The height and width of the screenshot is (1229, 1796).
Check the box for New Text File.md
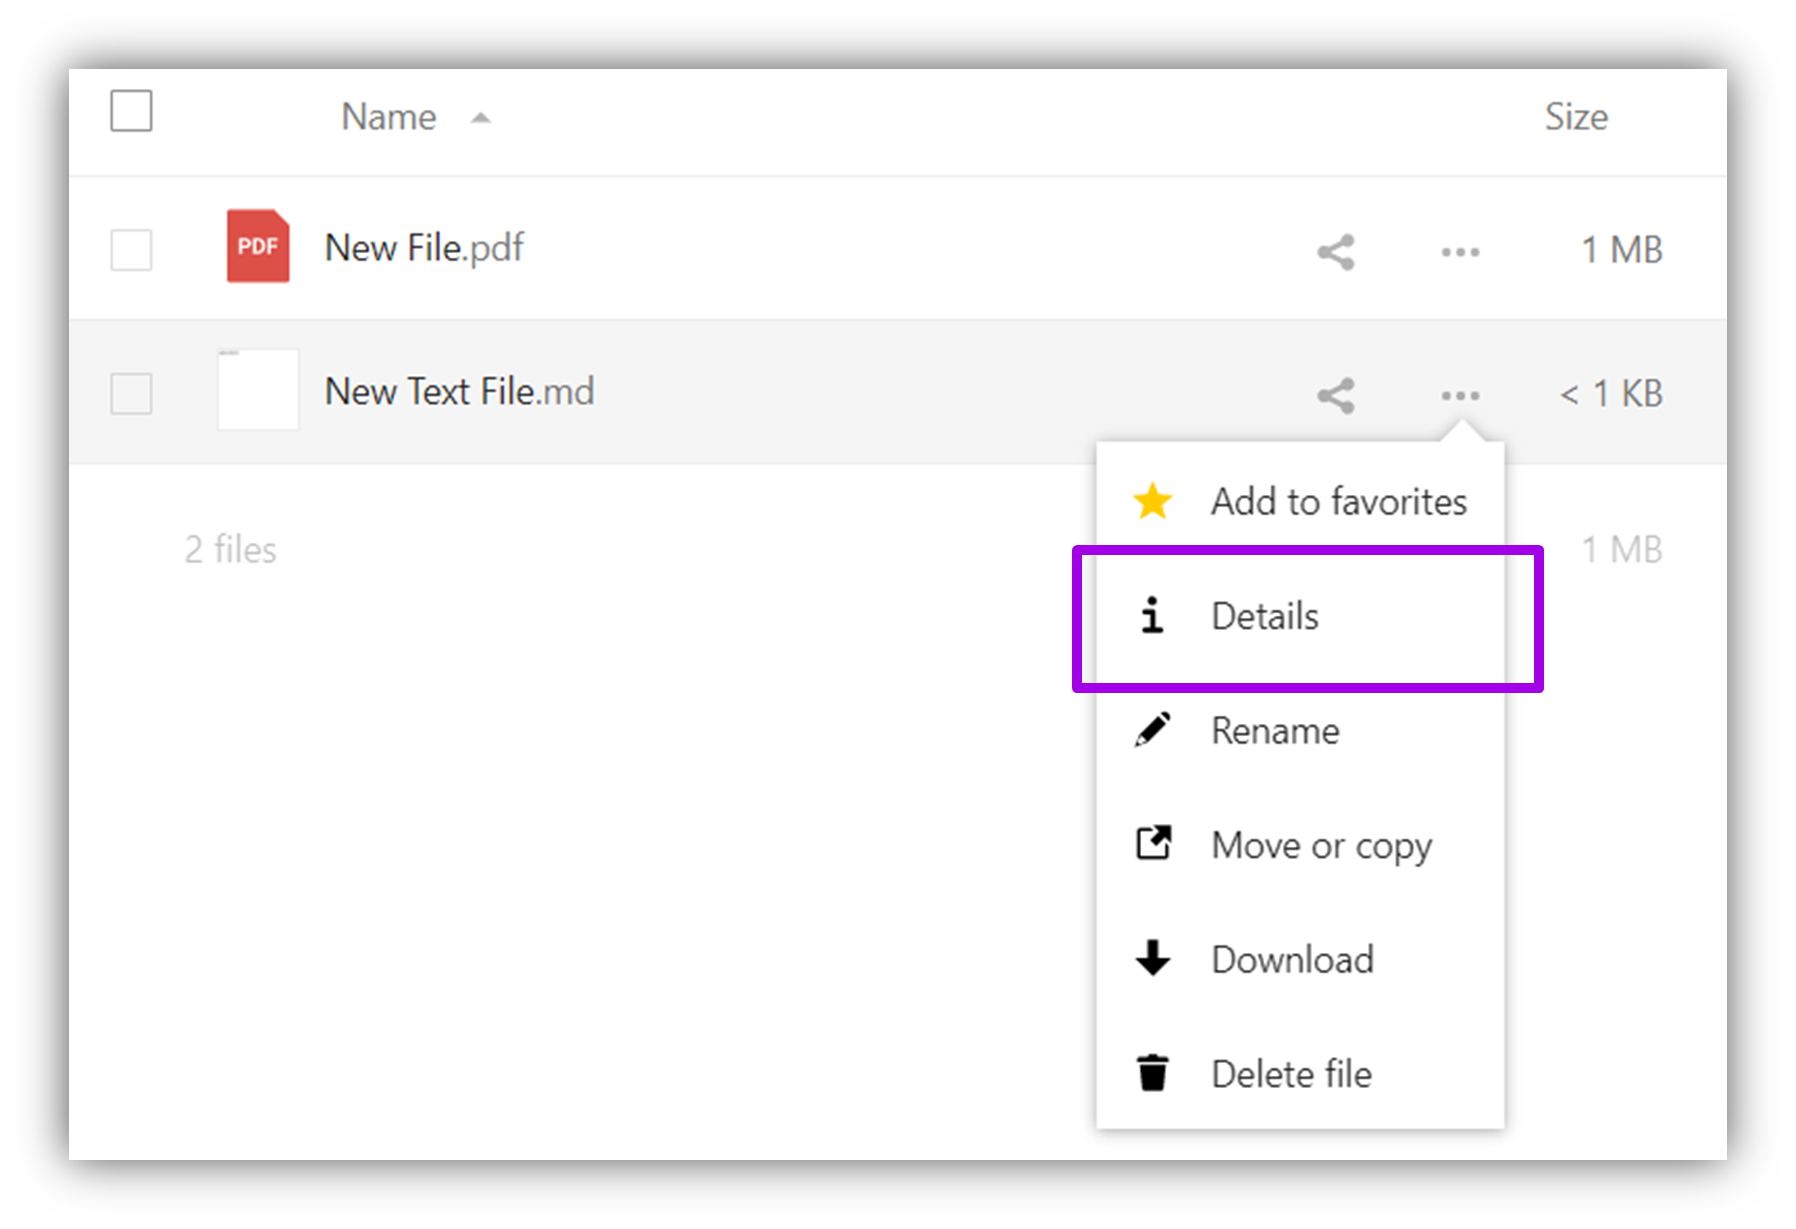pos(131,393)
